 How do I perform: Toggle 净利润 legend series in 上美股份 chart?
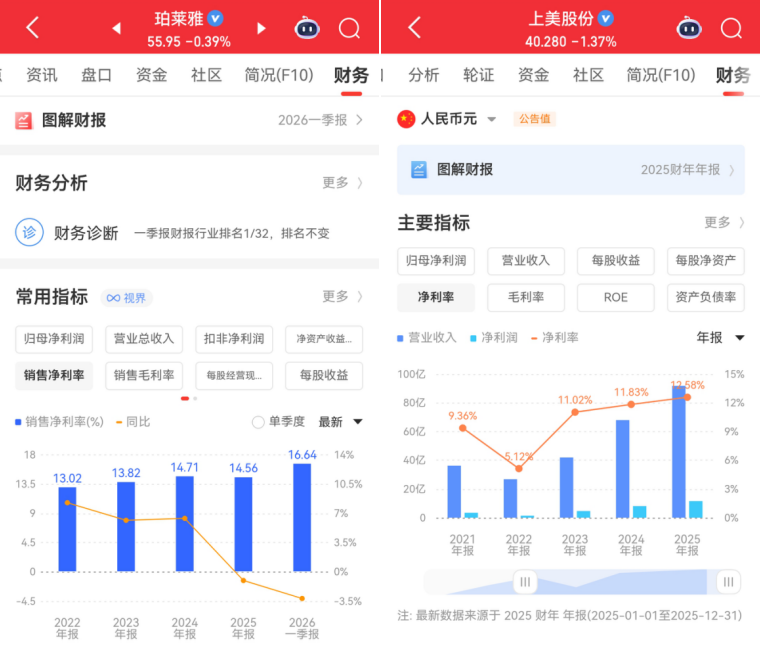pyautogui.click(x=493, y=337)
